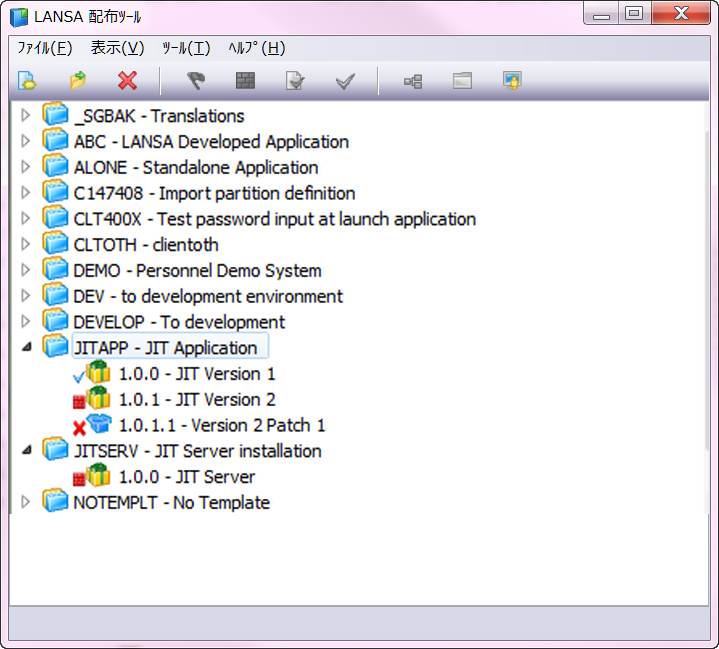Click the brick wall toolbar icon
This screenshot has width=719, height=649.
tap(245, 81)
